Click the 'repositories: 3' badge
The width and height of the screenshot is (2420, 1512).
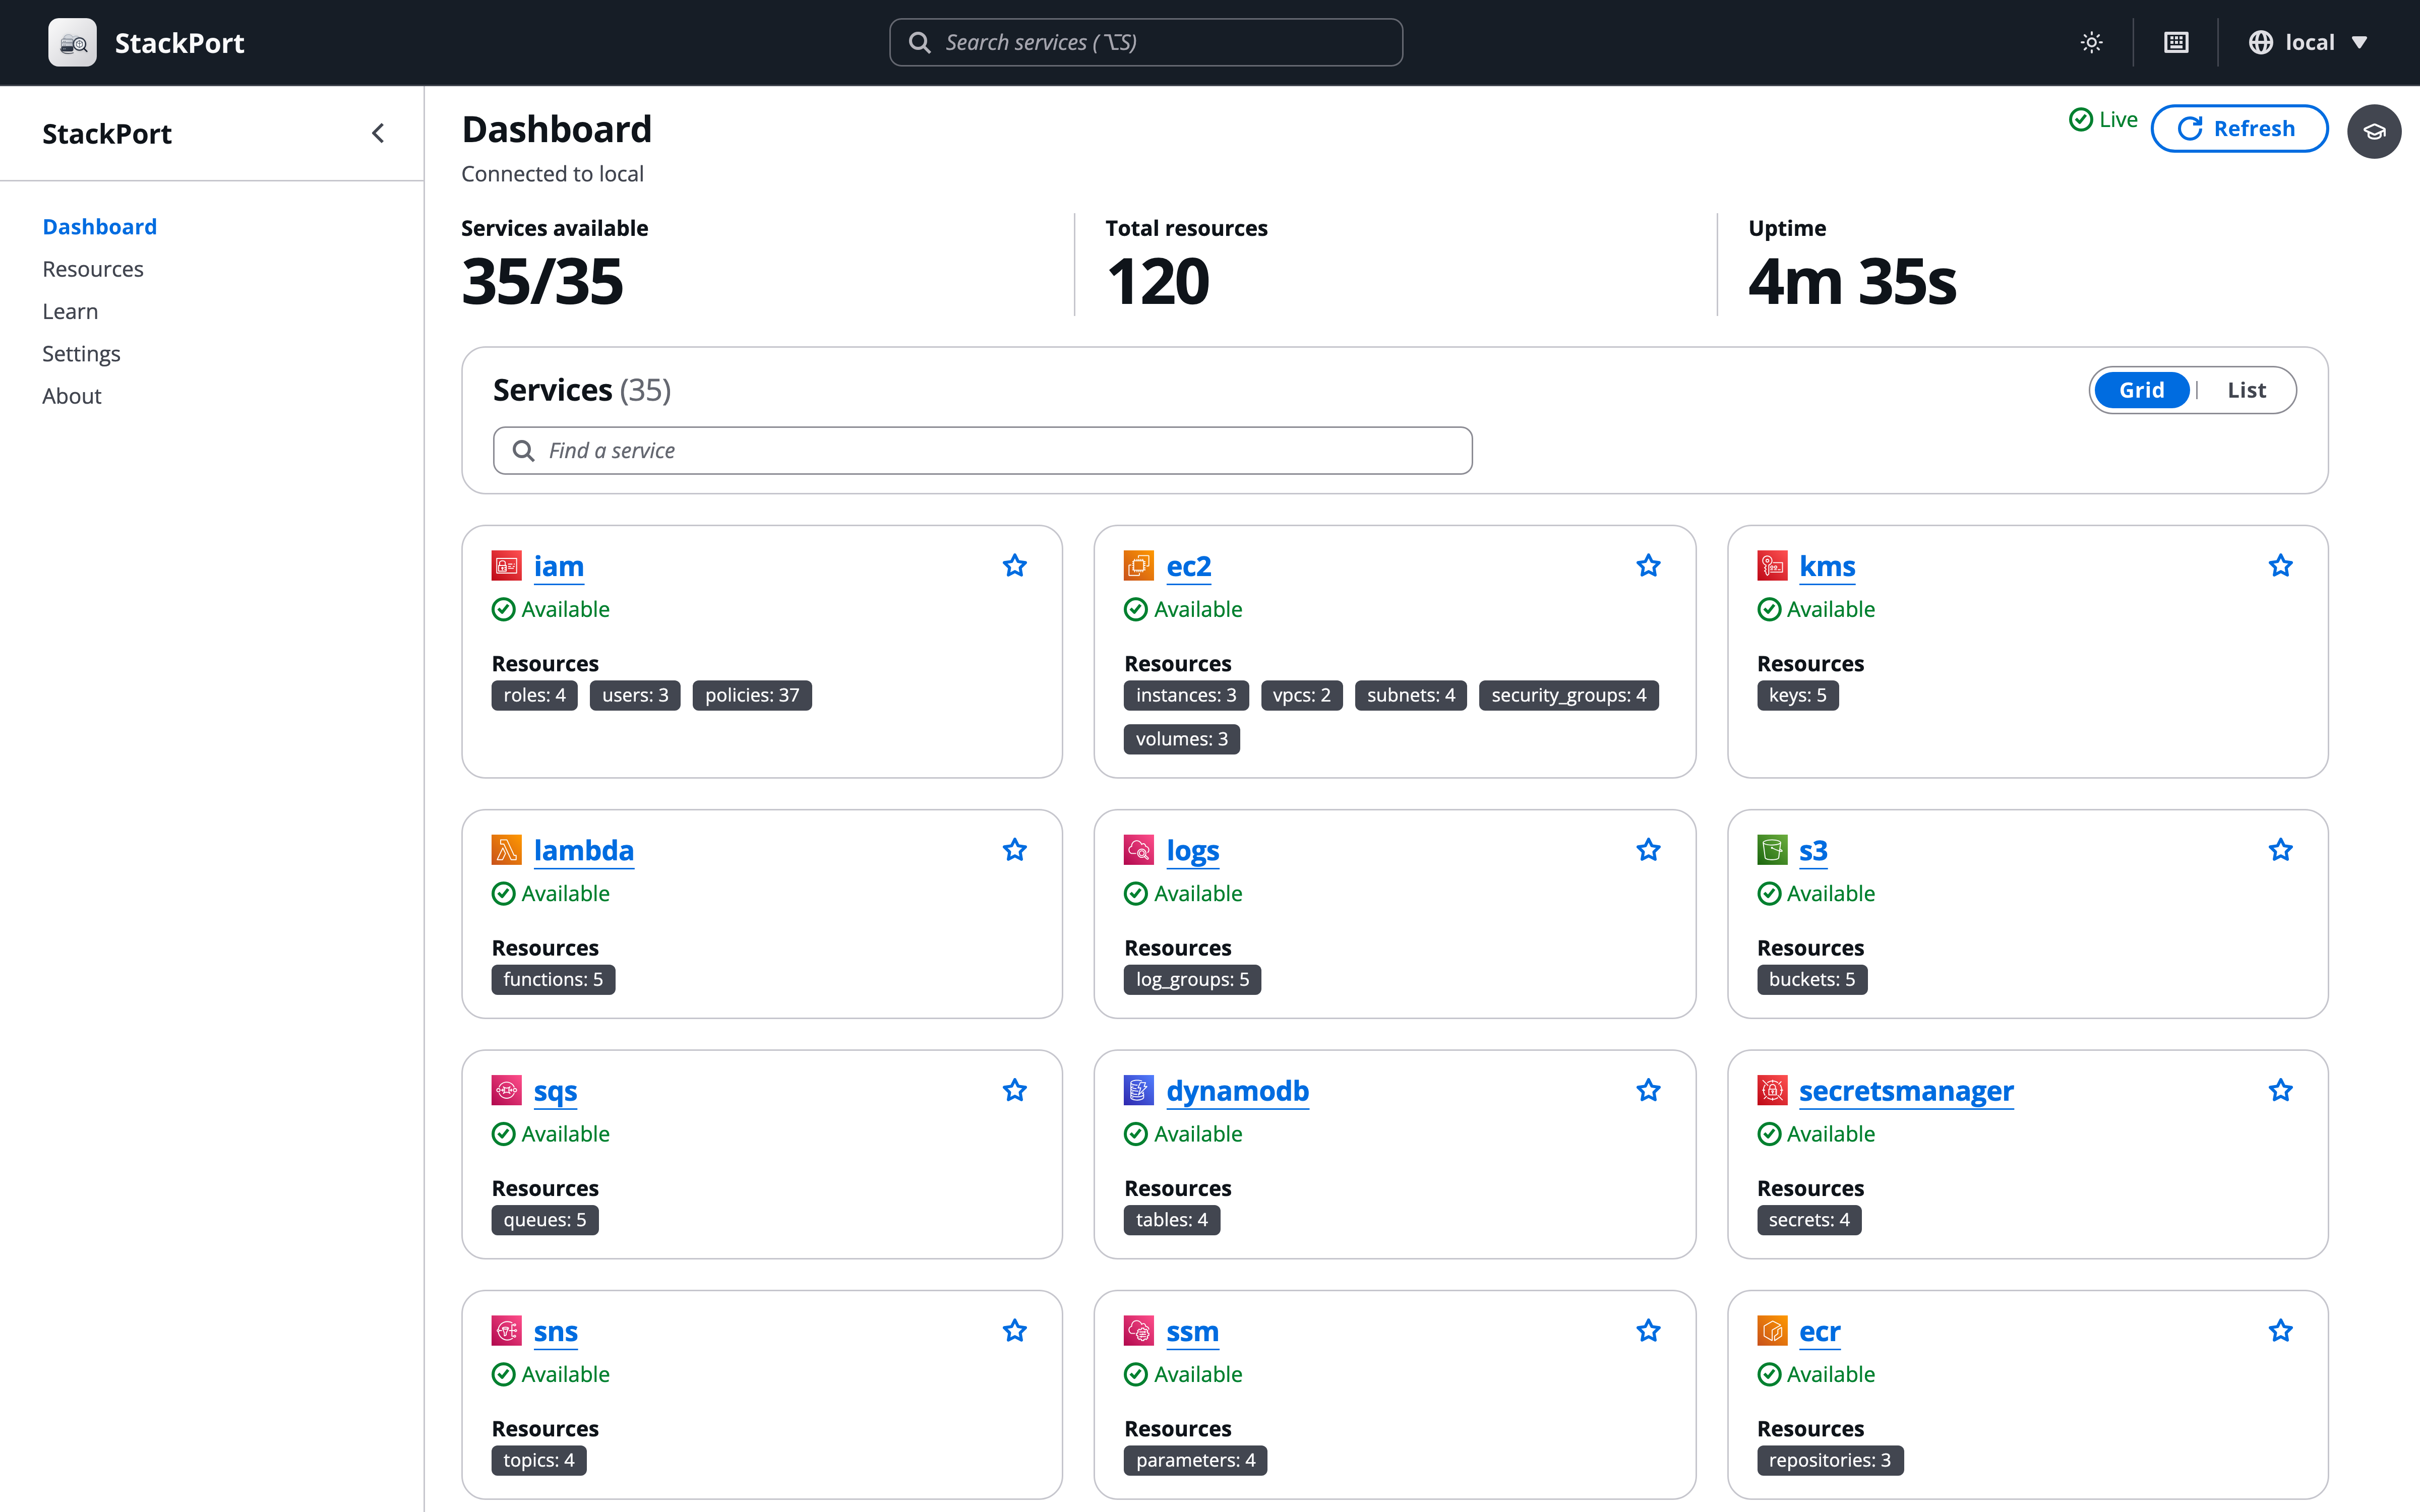1829,1460
